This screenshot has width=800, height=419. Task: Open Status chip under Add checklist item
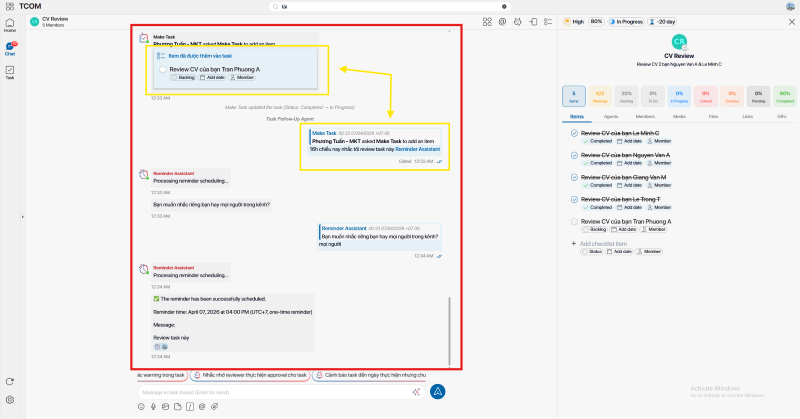[x=592, y=252]
